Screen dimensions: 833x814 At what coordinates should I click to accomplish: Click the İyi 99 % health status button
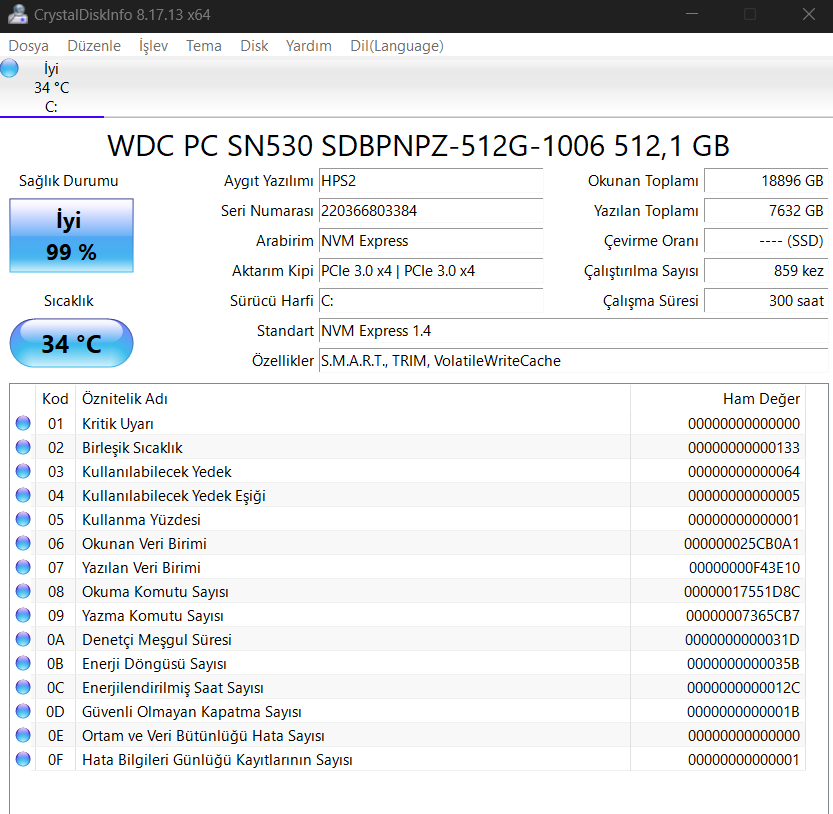71,235
